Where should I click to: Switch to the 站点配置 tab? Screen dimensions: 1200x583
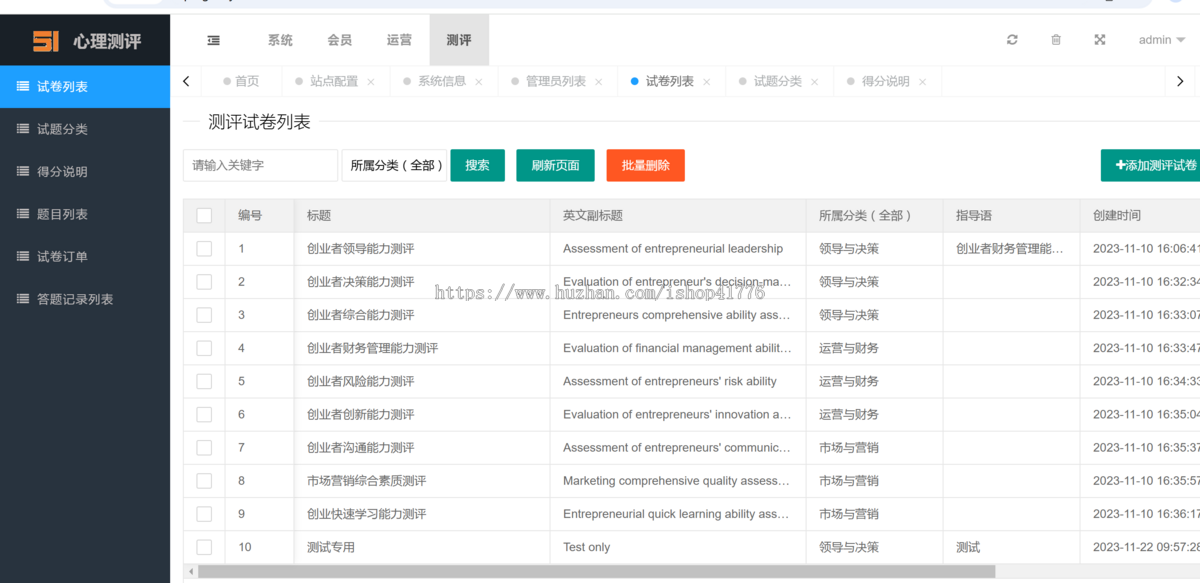tap(334, 82)
